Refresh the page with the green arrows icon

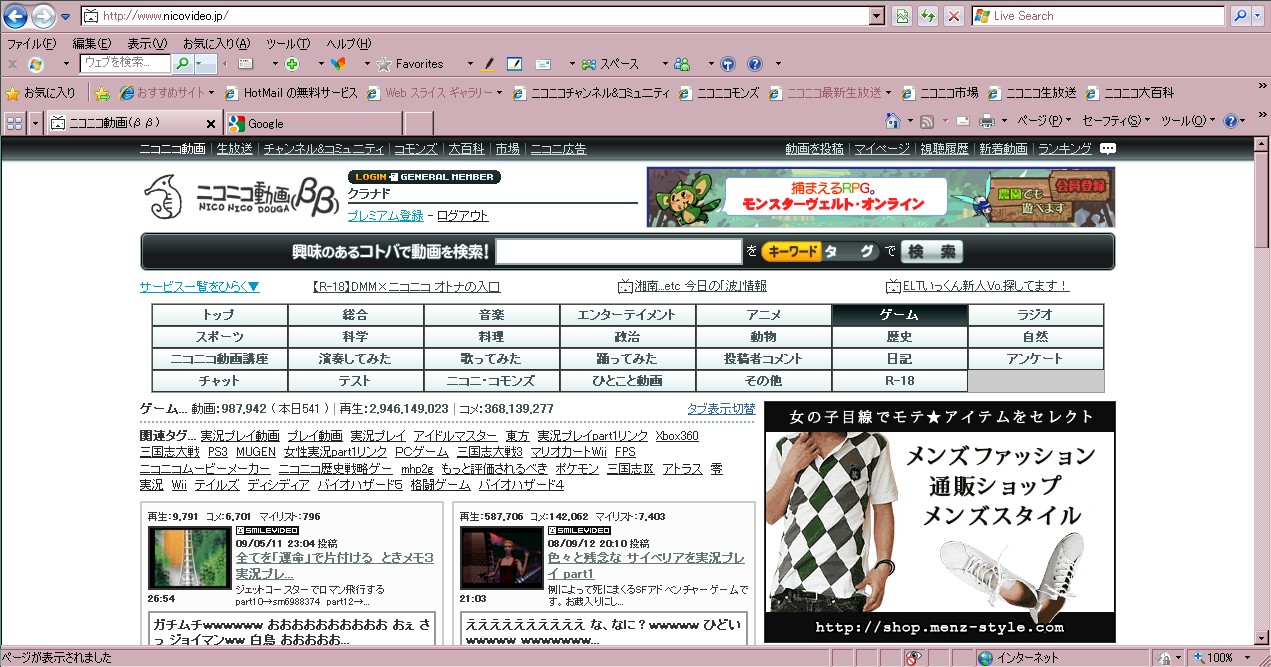click(x=929, y=16)
